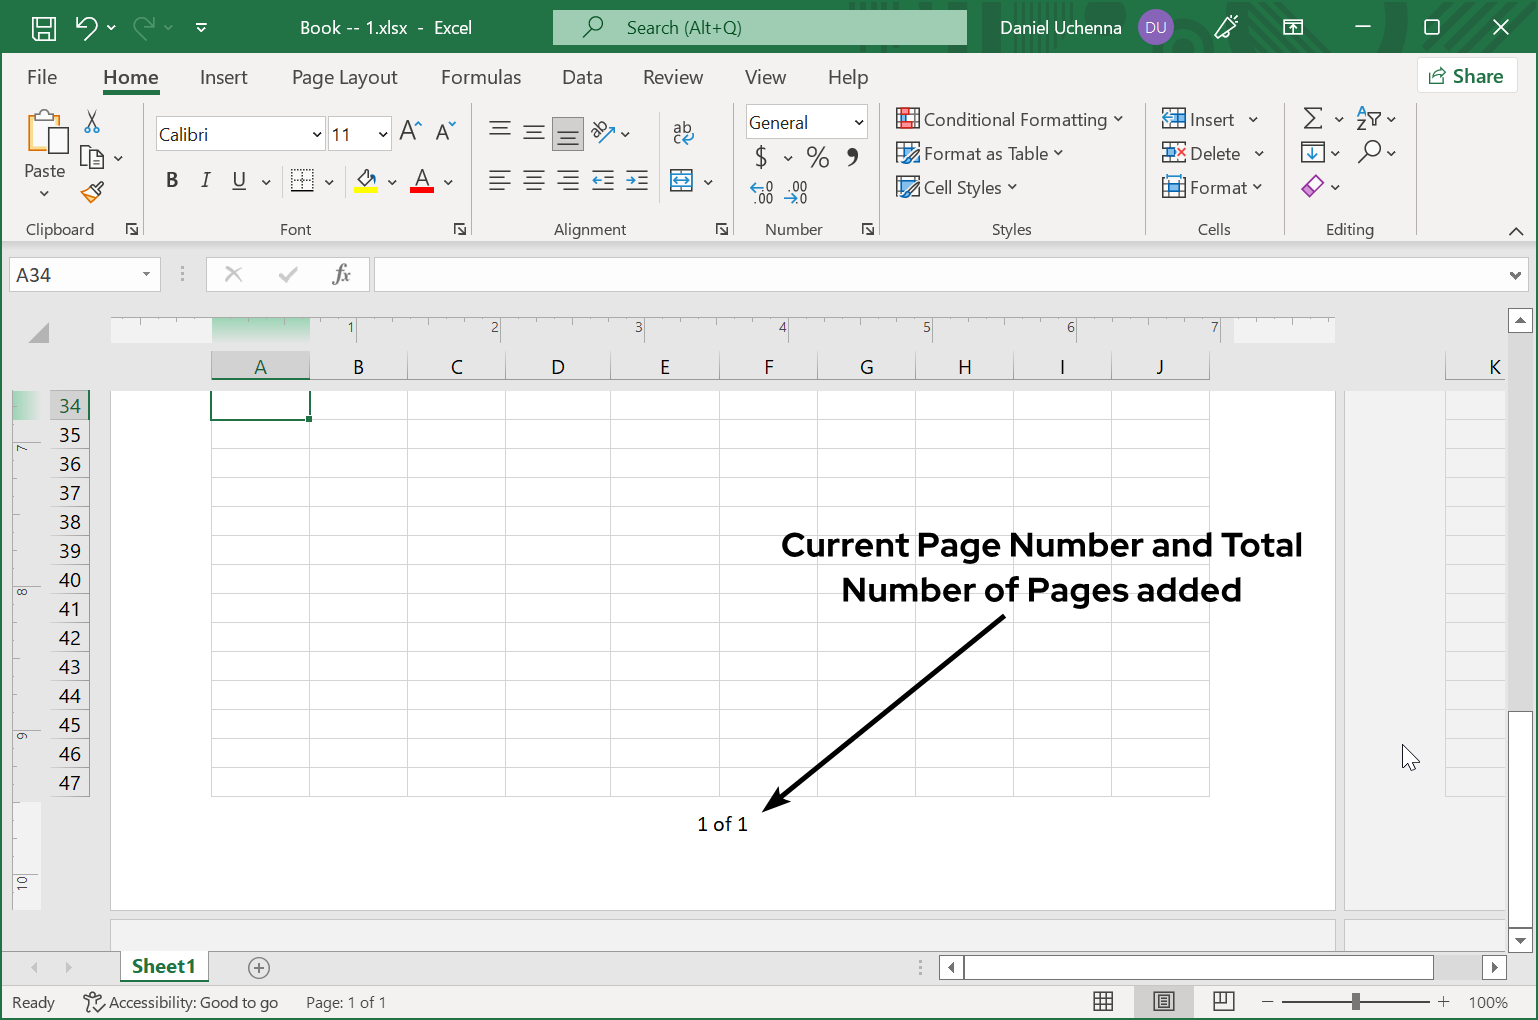Add a new sheet with the plus button
Viewport: 1538px width, 1020px height.
[258, 967]
